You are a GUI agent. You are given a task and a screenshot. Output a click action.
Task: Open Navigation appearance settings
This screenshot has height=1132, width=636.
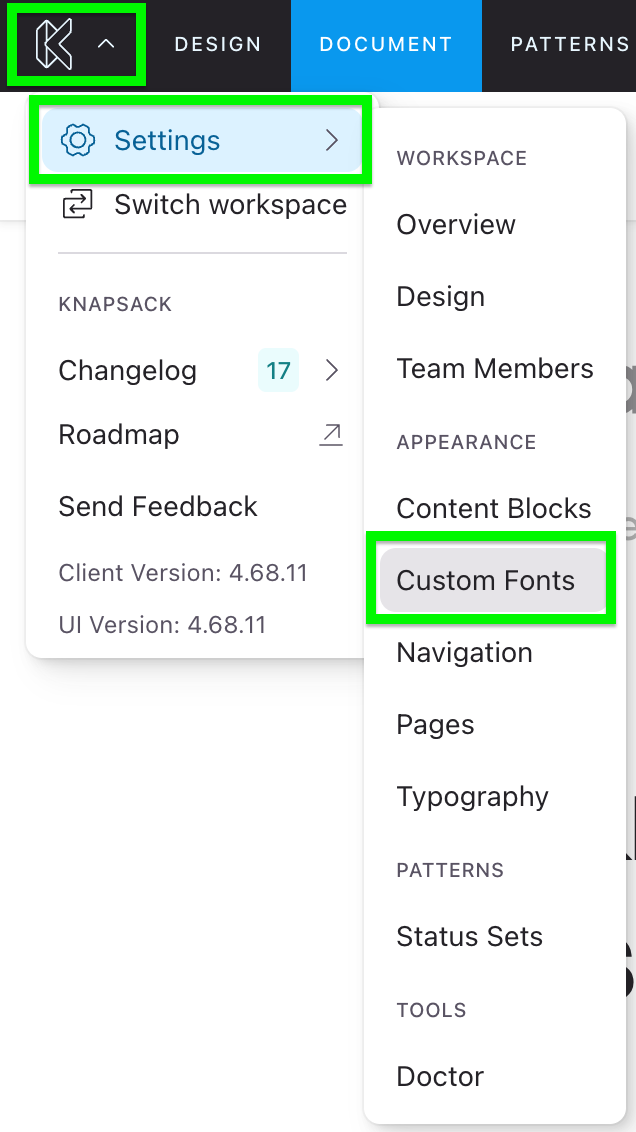[x=464, y=653]
